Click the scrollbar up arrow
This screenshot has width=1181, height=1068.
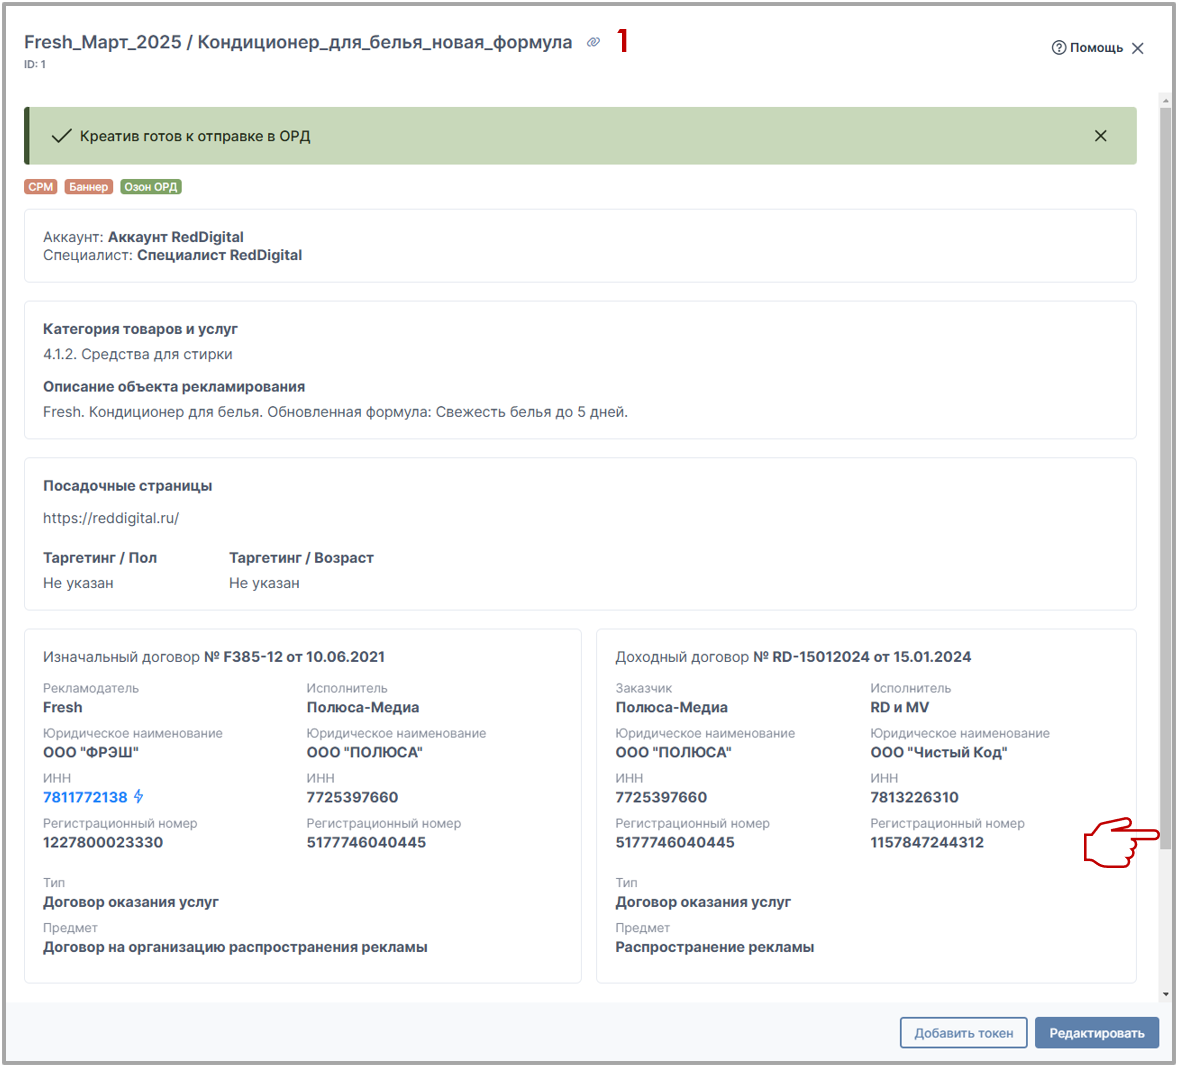tap(1165, 99)
